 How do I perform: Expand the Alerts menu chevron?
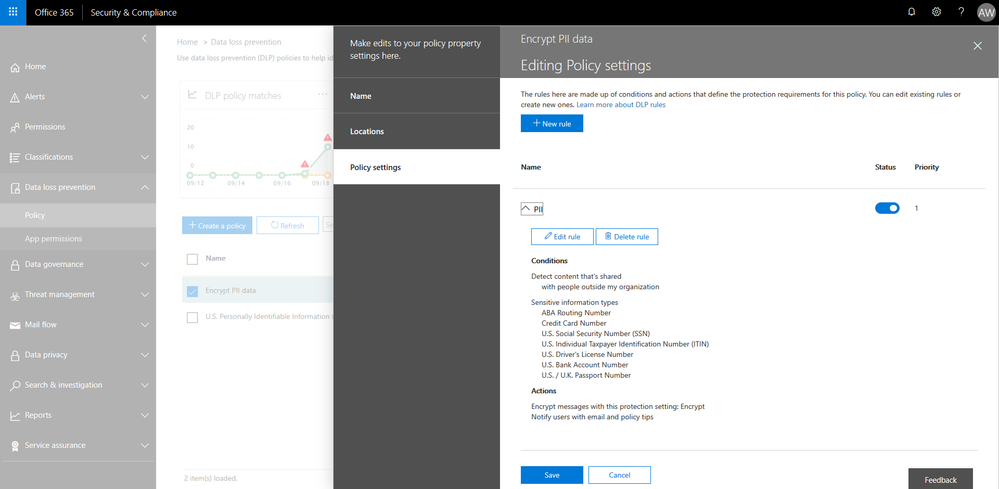pos(145,97)
